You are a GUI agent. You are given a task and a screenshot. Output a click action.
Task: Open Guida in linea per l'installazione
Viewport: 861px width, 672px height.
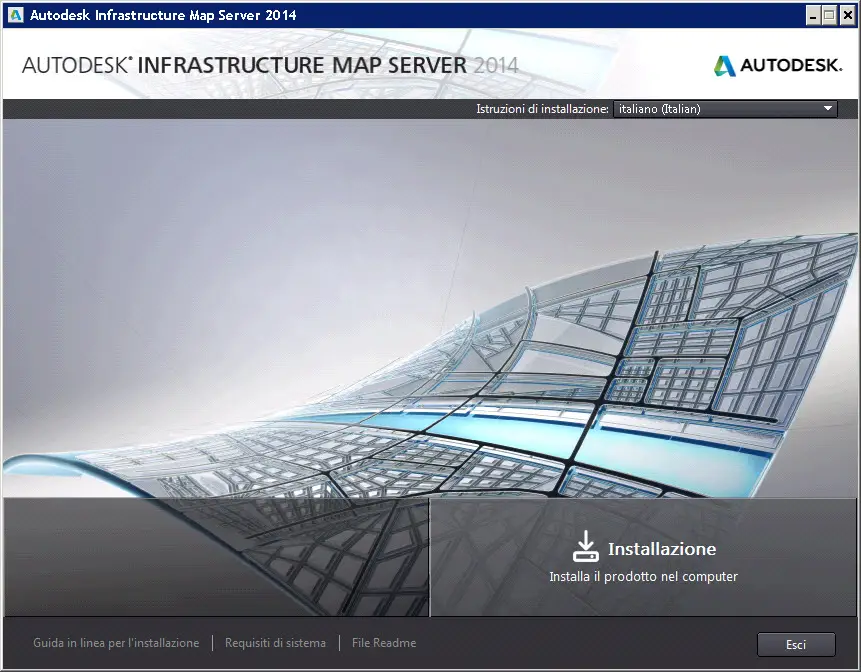tap(116, 643)
